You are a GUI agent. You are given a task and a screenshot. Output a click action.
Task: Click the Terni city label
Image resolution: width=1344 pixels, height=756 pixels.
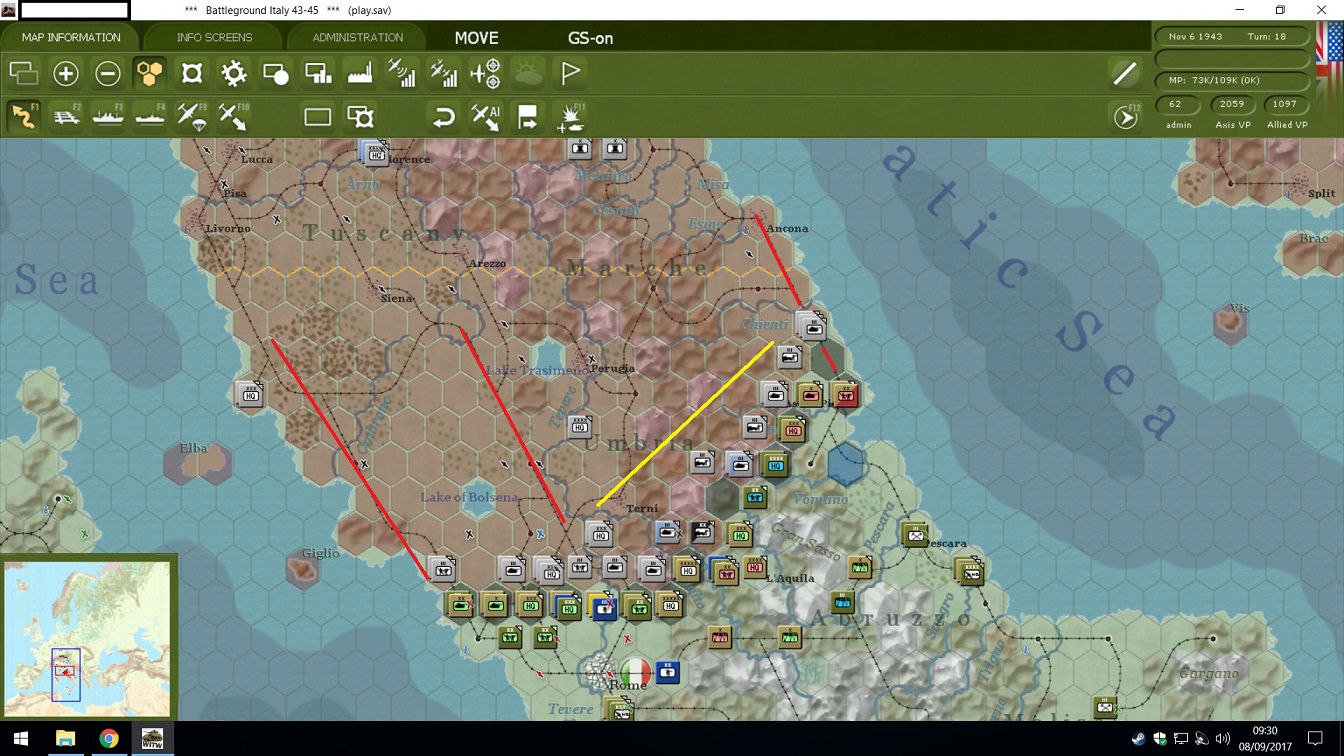point(642,509)
